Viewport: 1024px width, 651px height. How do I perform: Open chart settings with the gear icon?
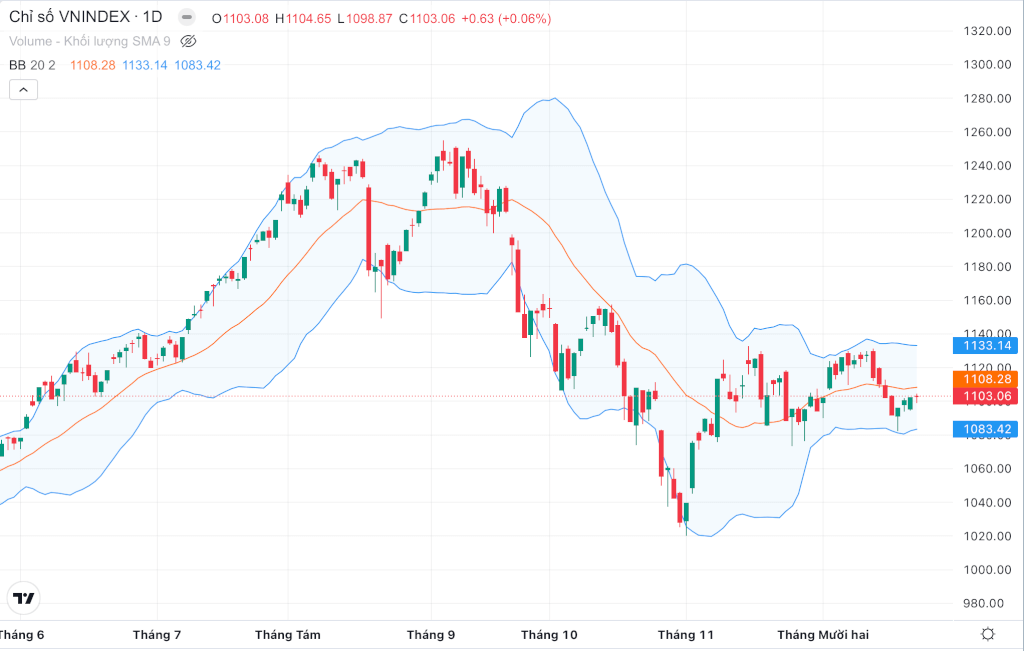[x=988, y=634]
